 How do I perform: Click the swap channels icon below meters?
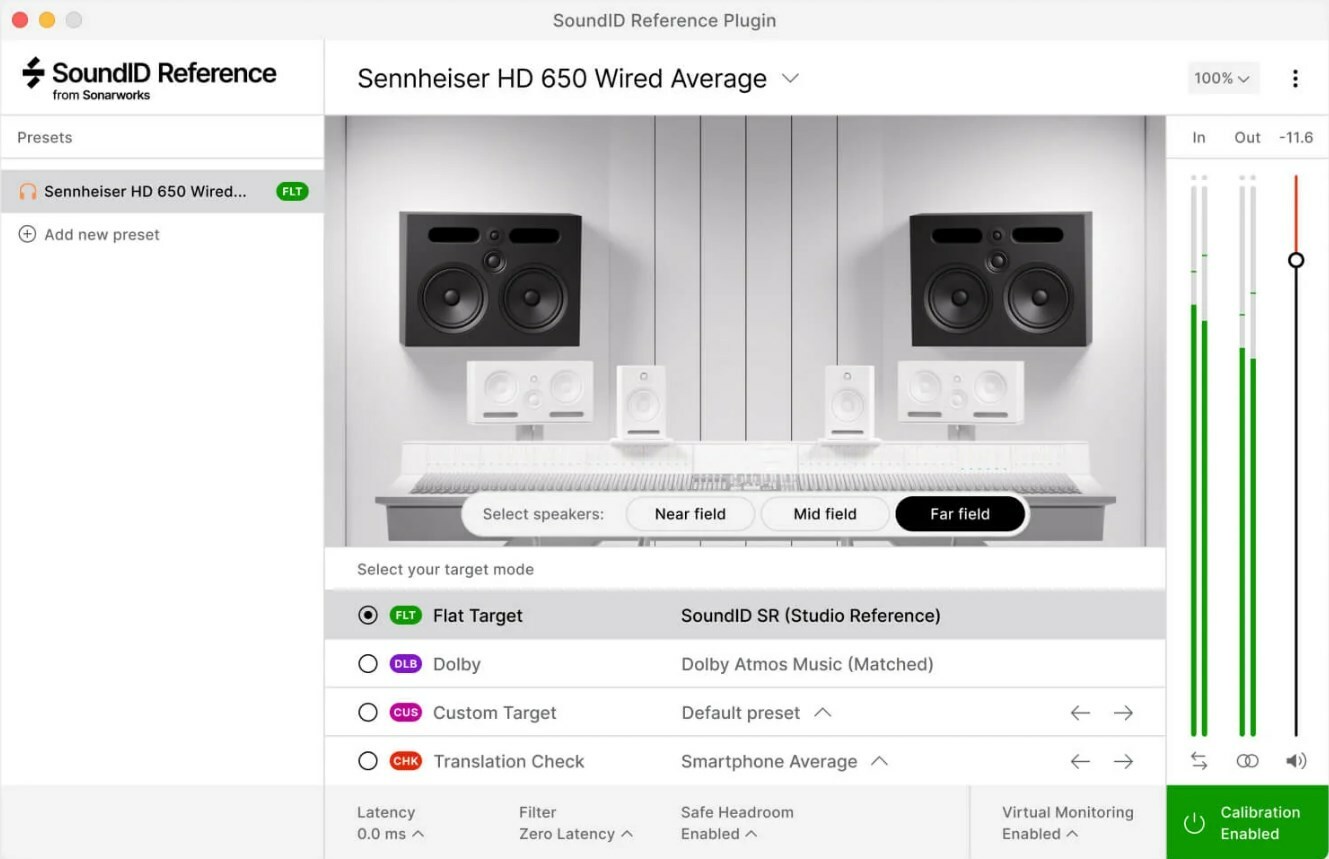coord(1199,761)
